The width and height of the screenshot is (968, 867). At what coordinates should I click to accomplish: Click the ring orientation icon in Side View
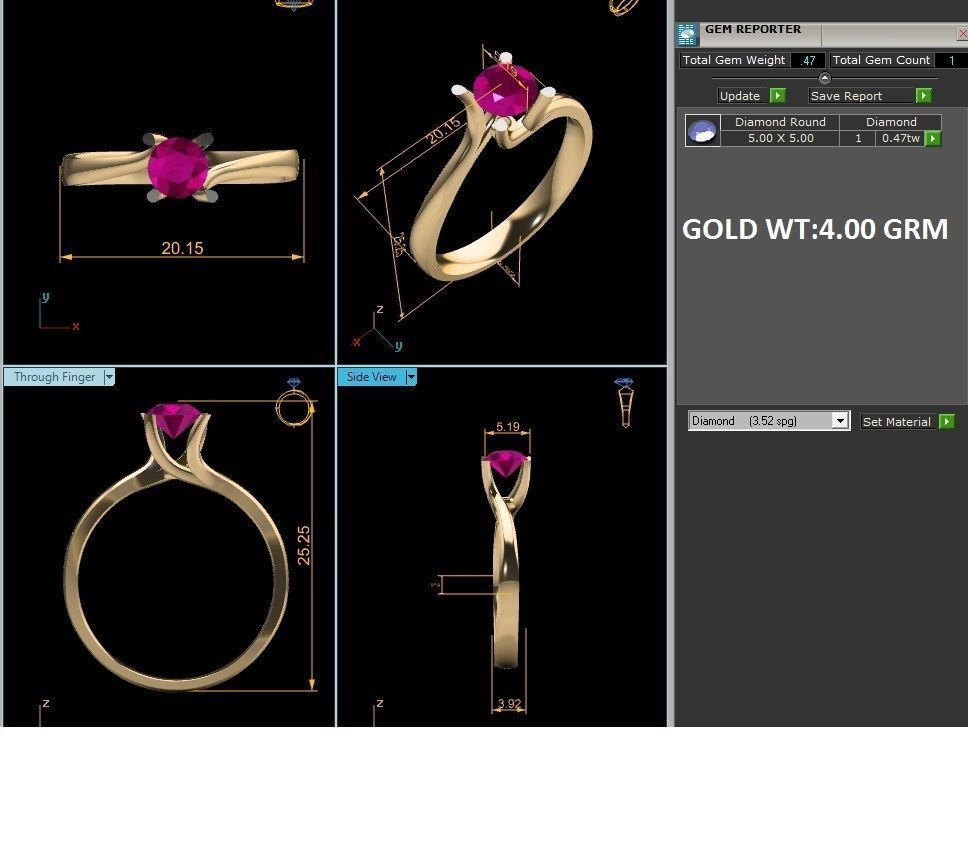pos(625,402)
